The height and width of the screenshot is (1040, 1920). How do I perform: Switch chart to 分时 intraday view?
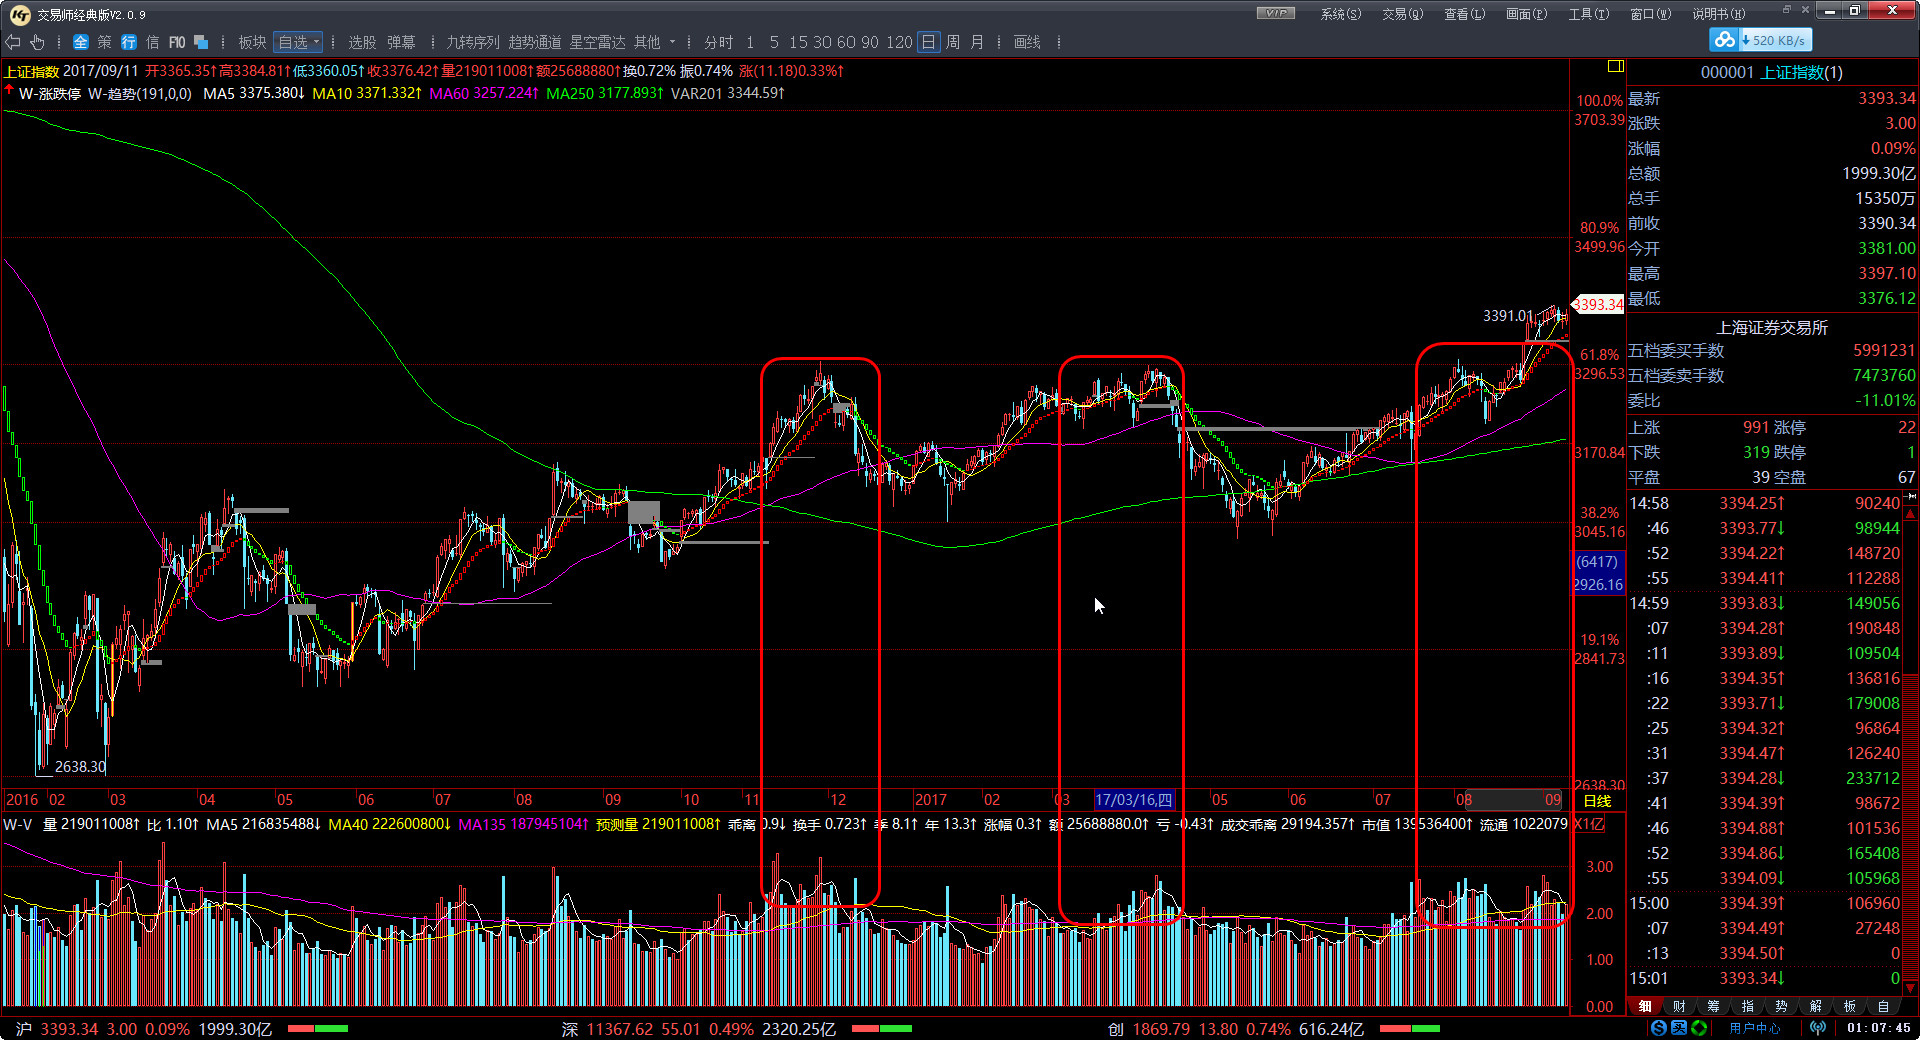(718, 42)
